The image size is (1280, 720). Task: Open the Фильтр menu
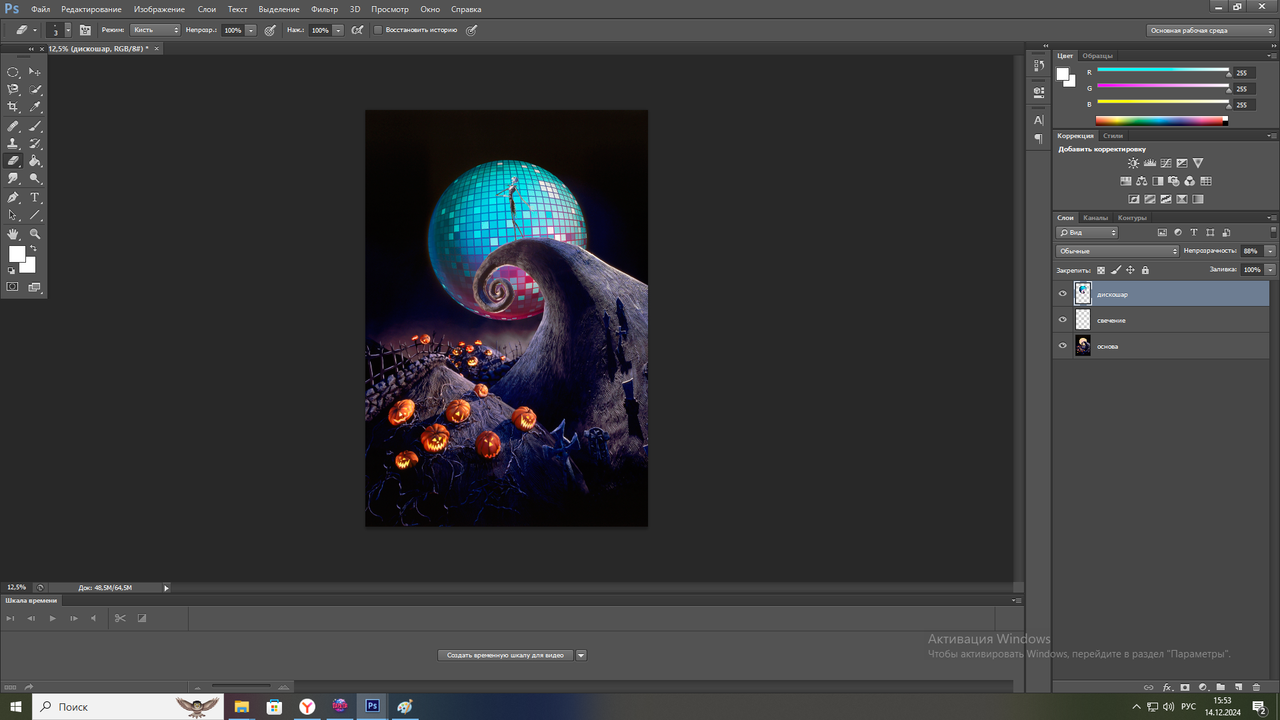(324, 9)
